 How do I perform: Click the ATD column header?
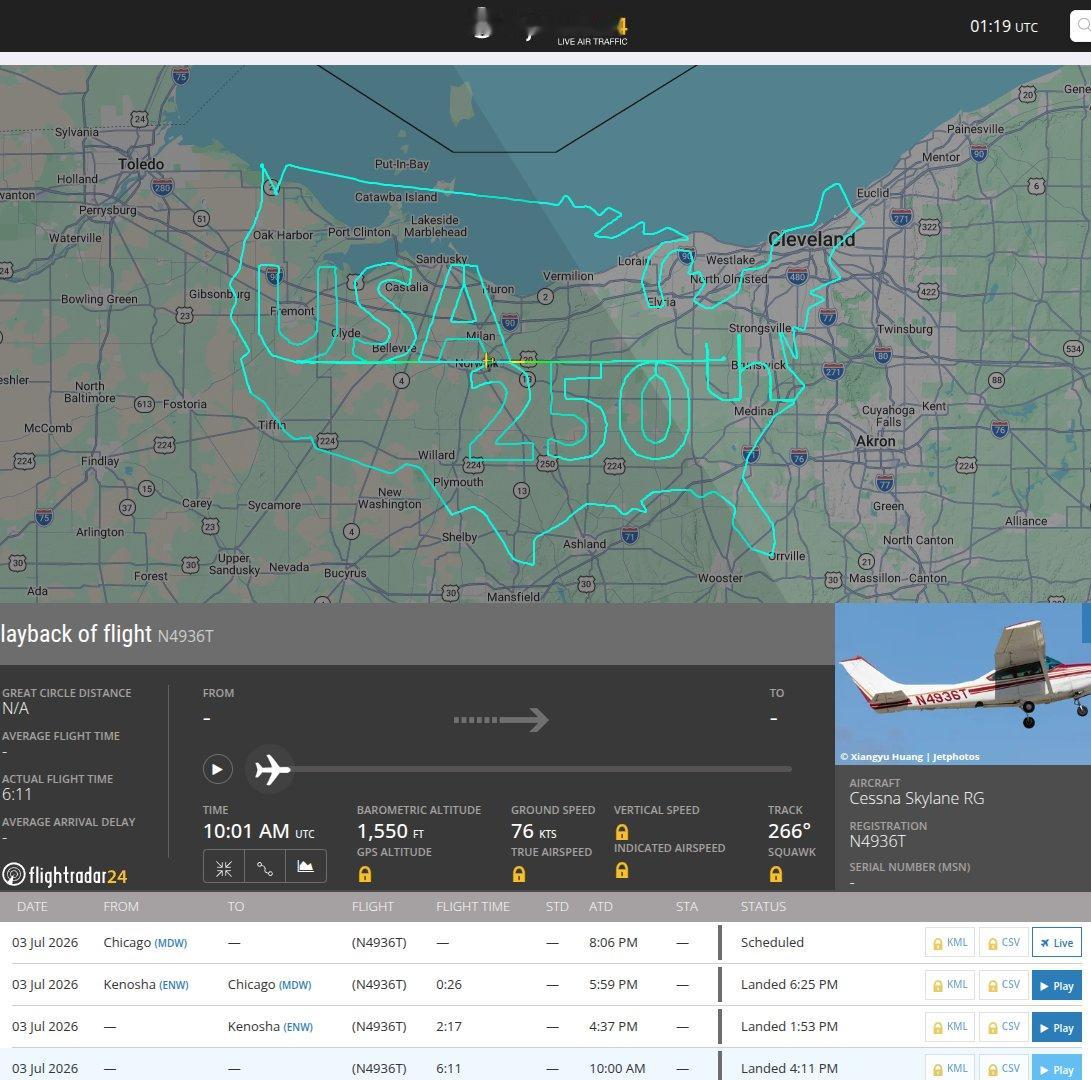pos(600,906)
